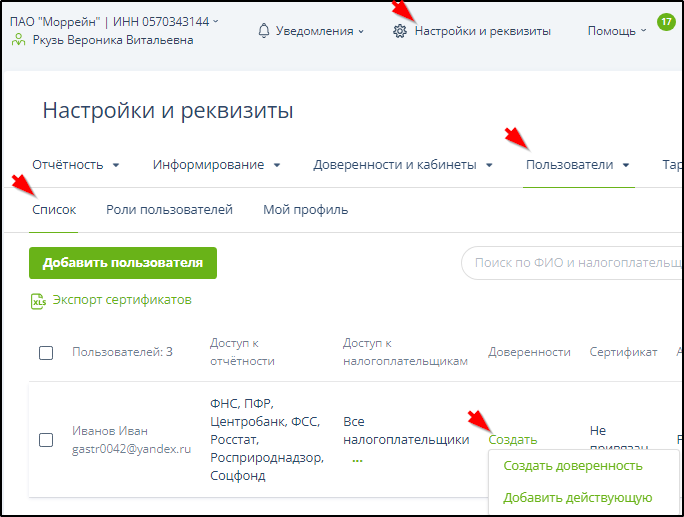Toggle the select-all users checkbox
Image resolution: width=684 pixels, height=517 pixels.
[46, 353]
